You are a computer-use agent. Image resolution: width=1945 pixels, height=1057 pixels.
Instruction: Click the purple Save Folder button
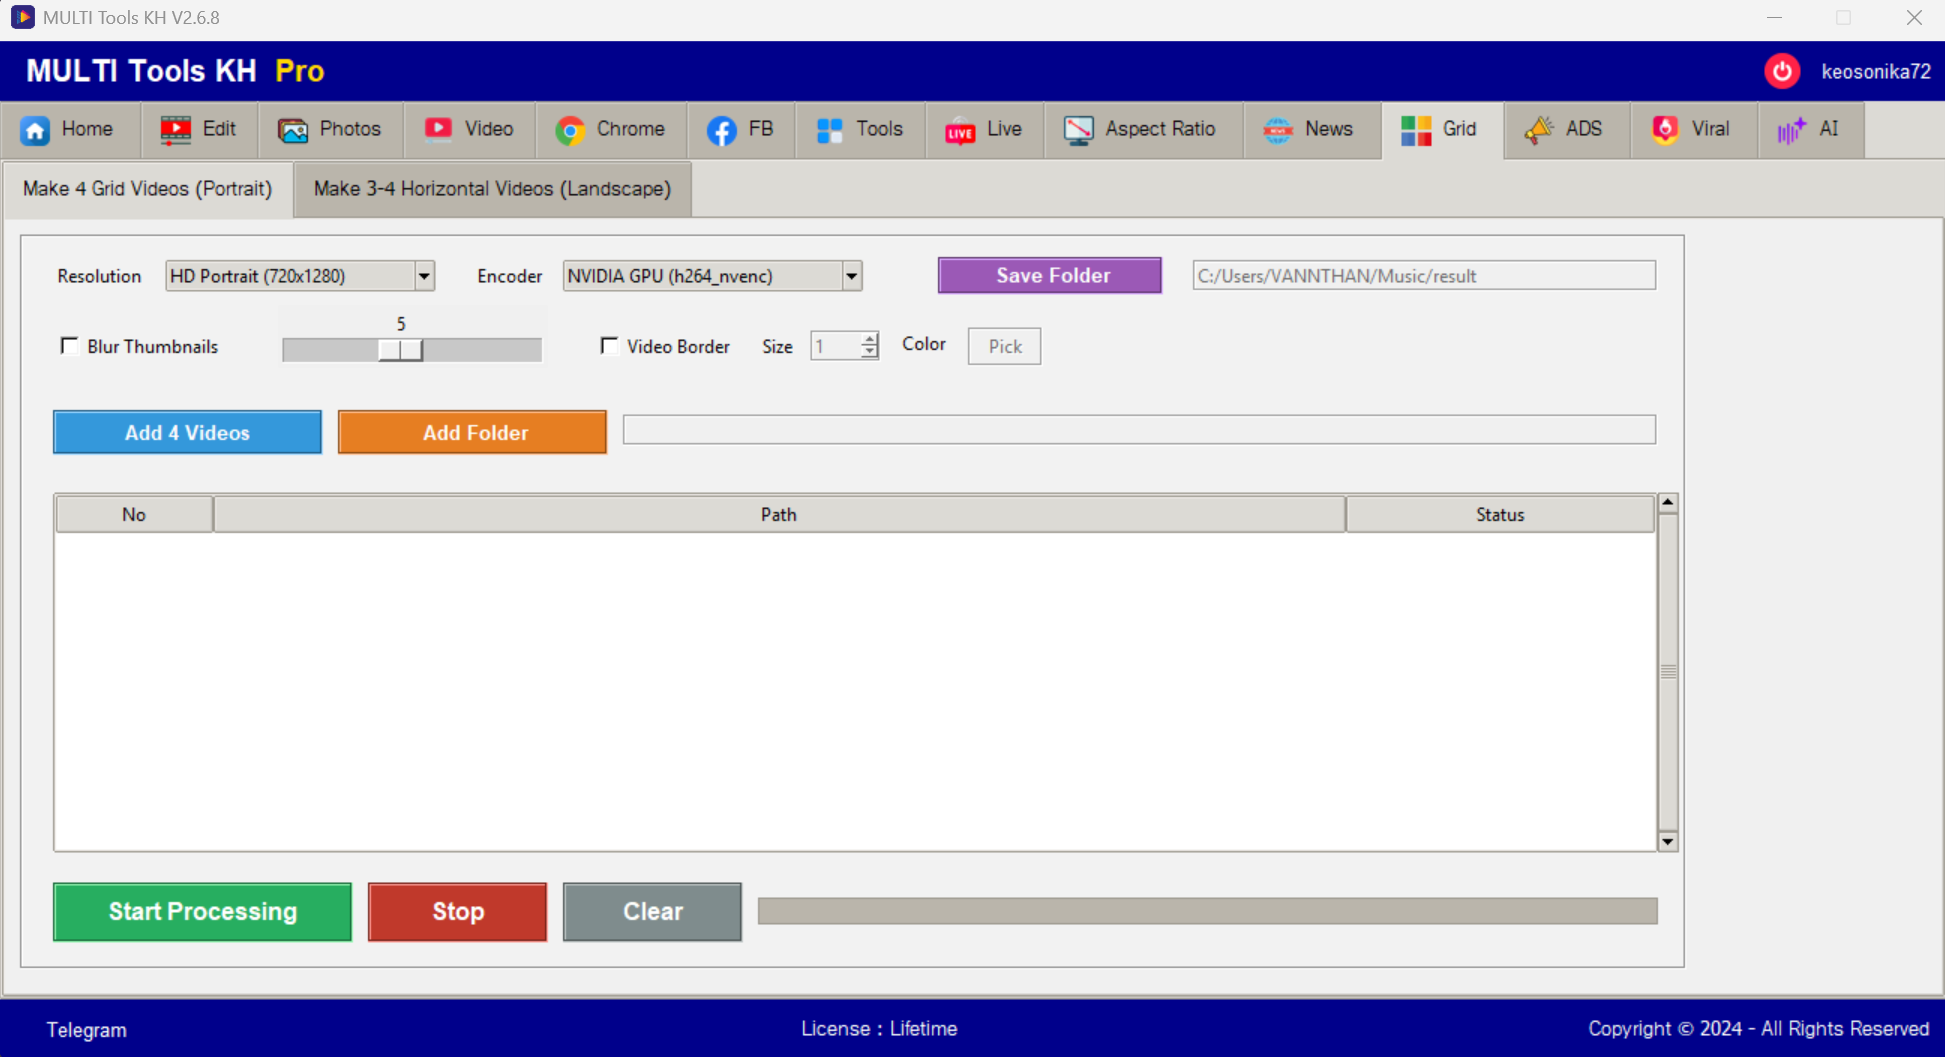coord(1049,276)
